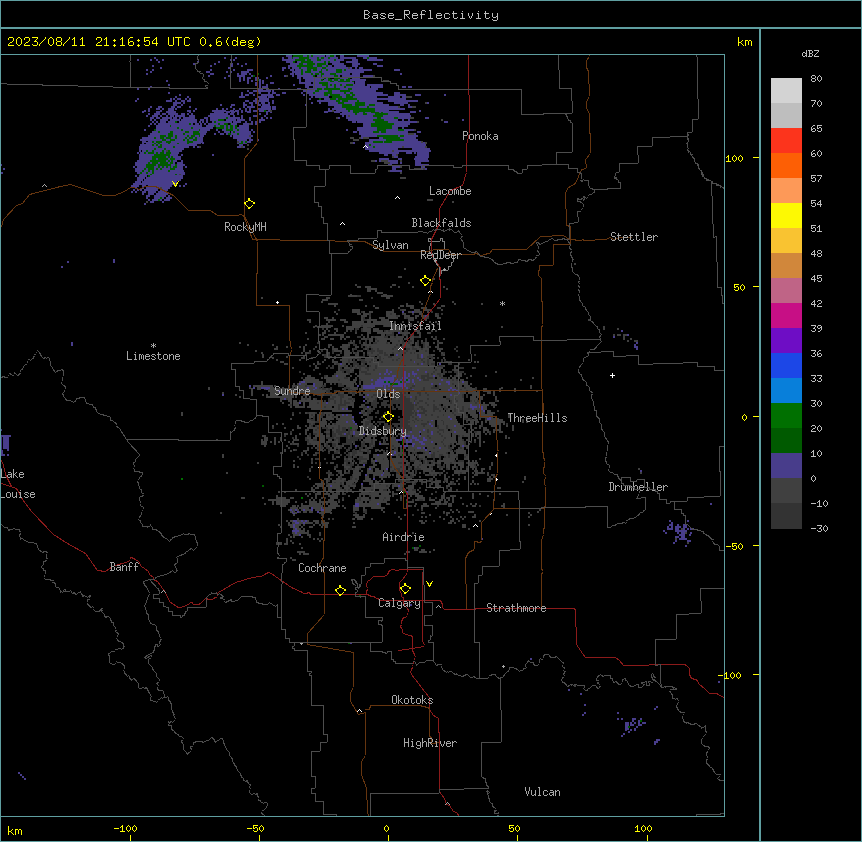Click the HighRiver label

[430, 743]
